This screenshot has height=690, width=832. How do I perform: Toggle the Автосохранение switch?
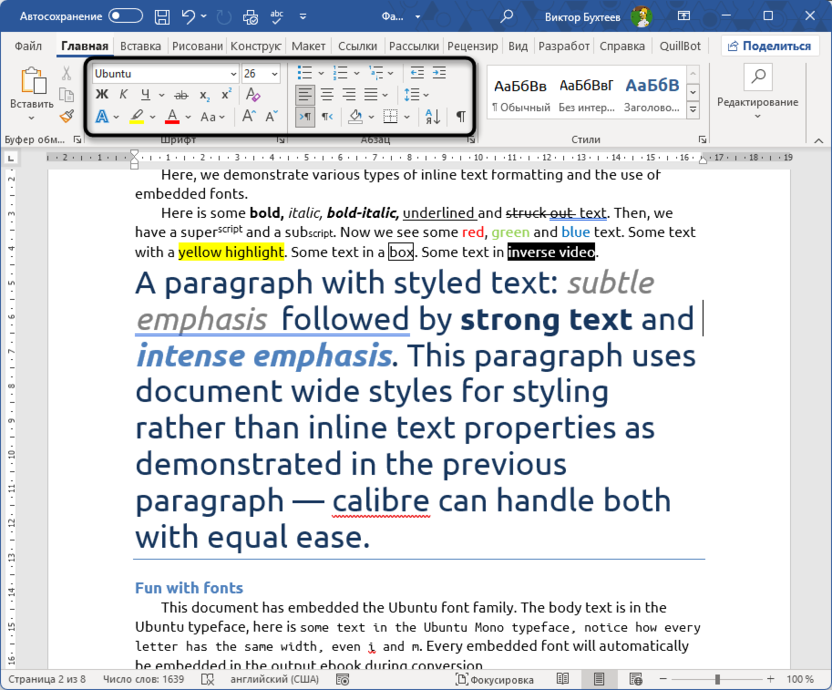[x=126, y=16]
